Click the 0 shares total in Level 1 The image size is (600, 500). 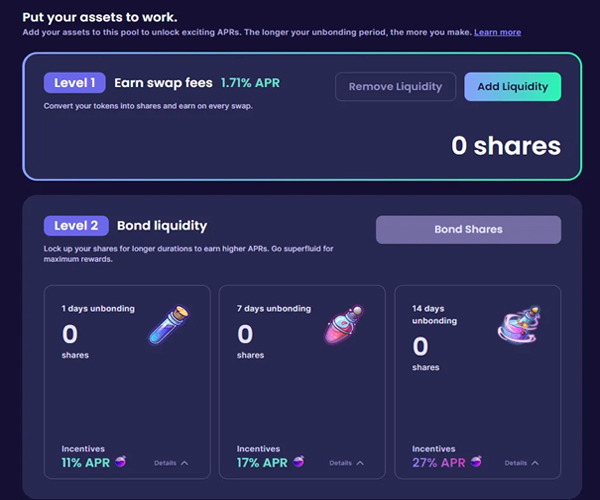click(x=506, y=146)
